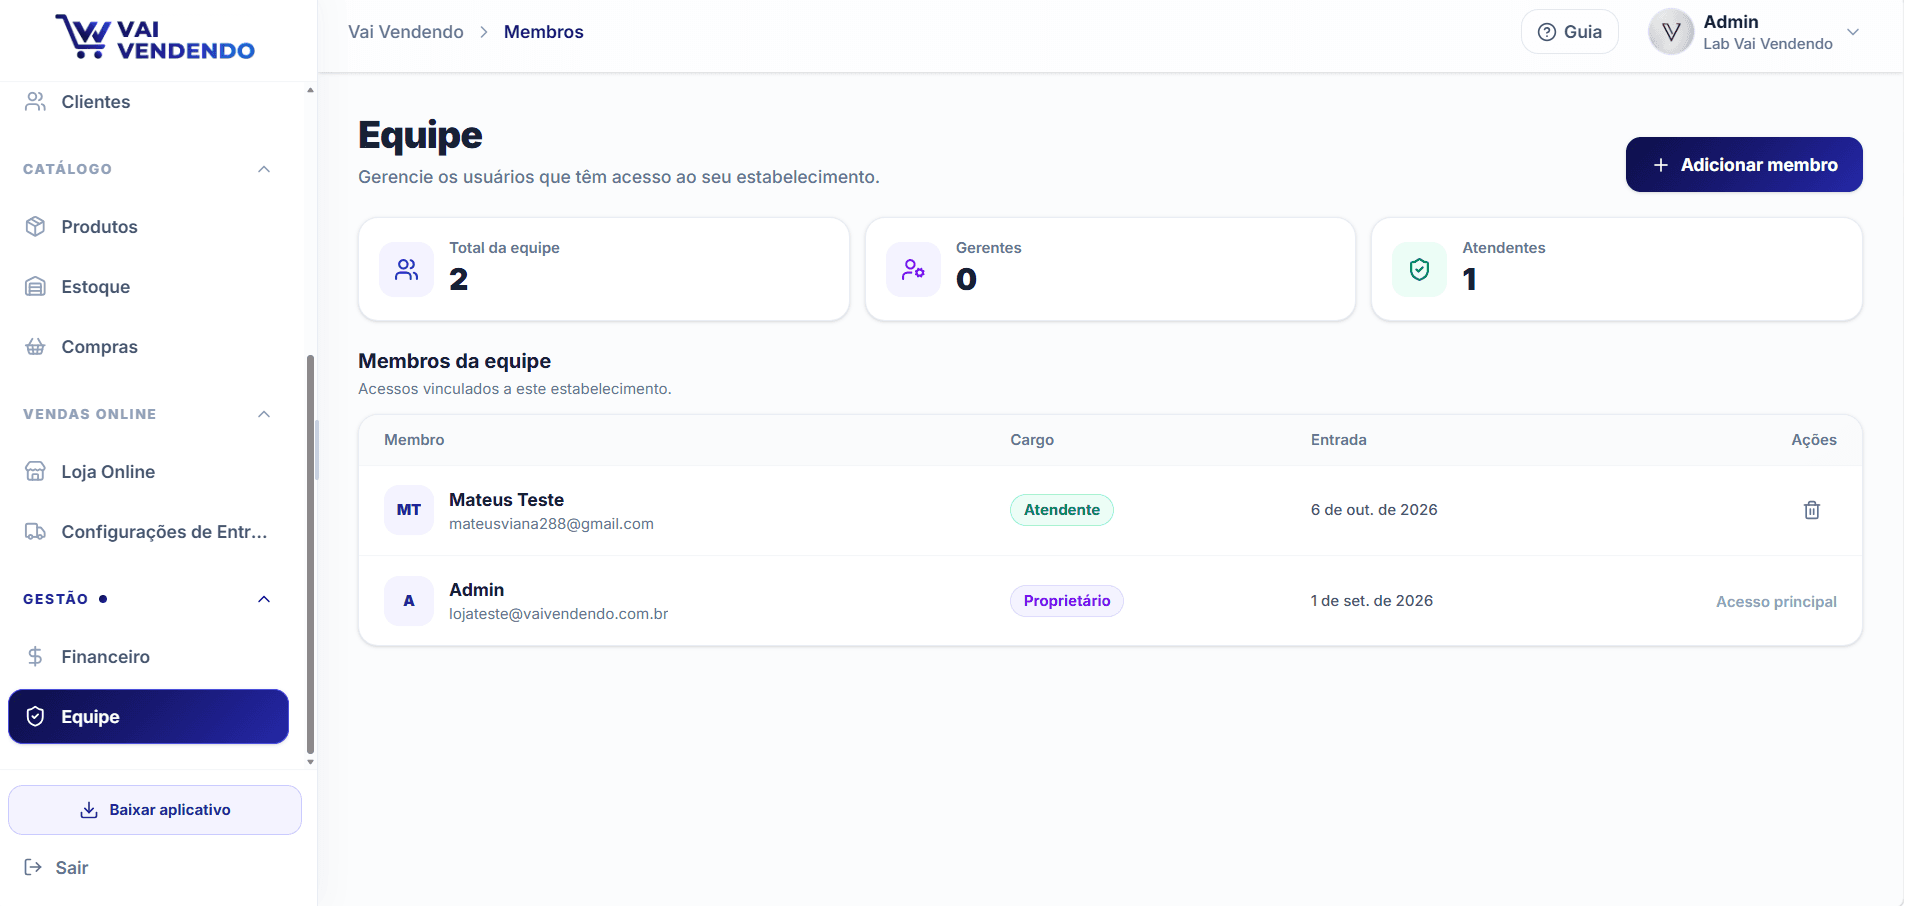This screenshot has width=1906, height=906.
Task: Navigate to Financeiro
Action: (x=148, y=656)
